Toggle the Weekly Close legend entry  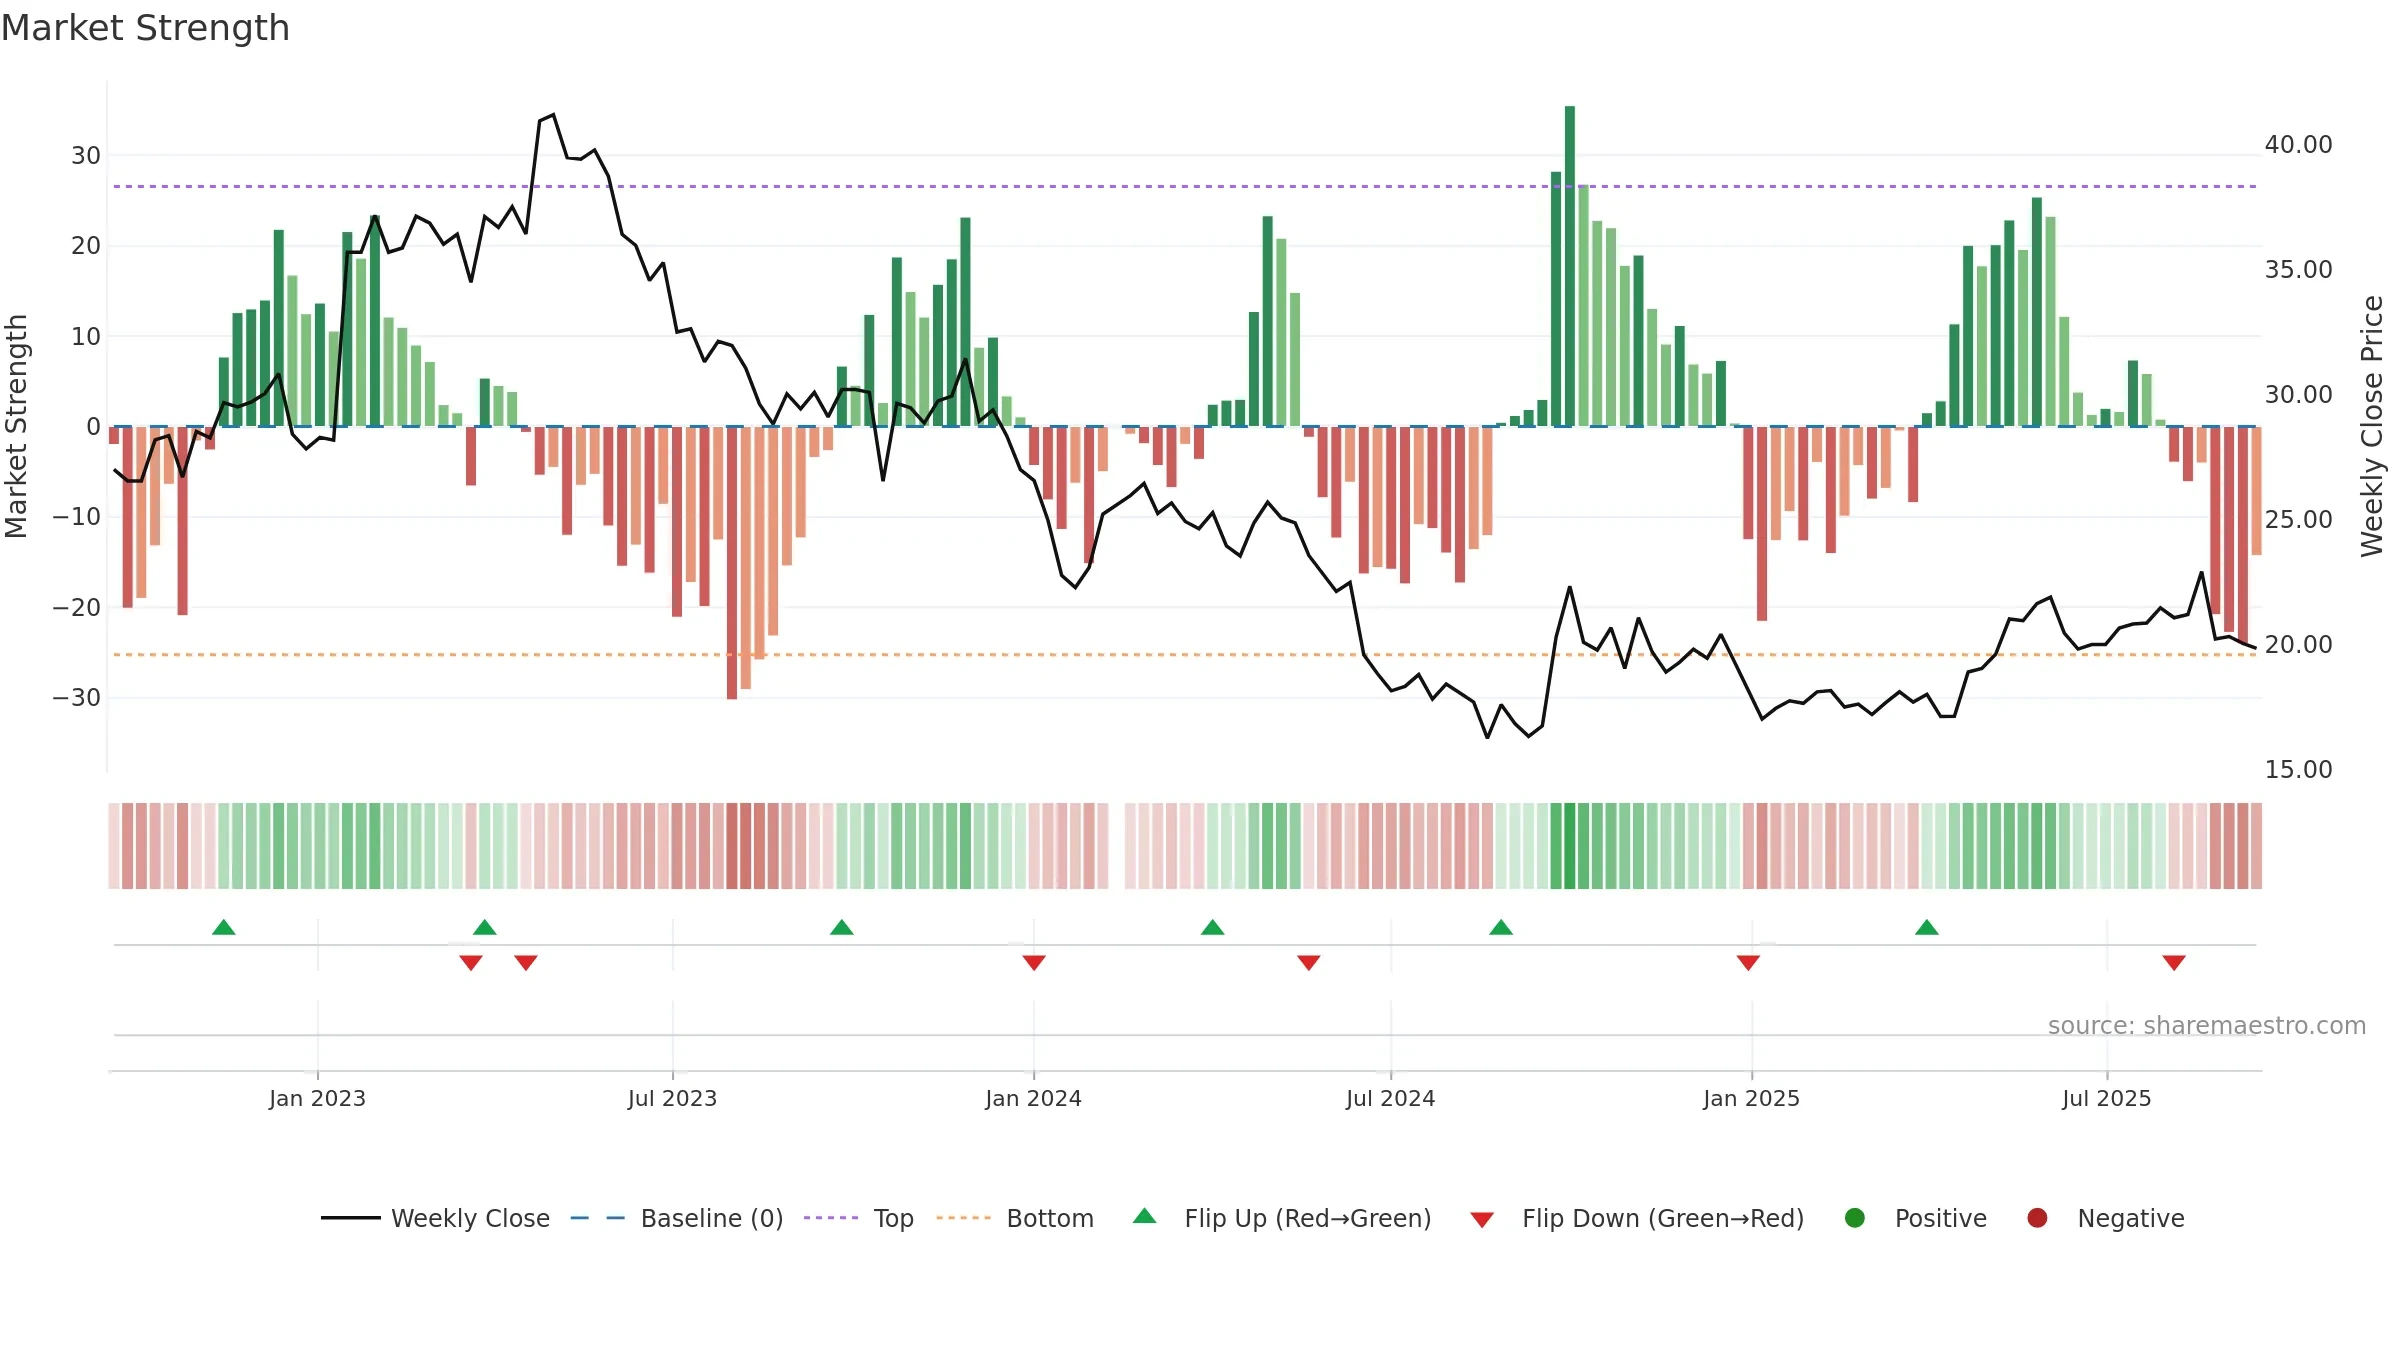(470, 1218)
